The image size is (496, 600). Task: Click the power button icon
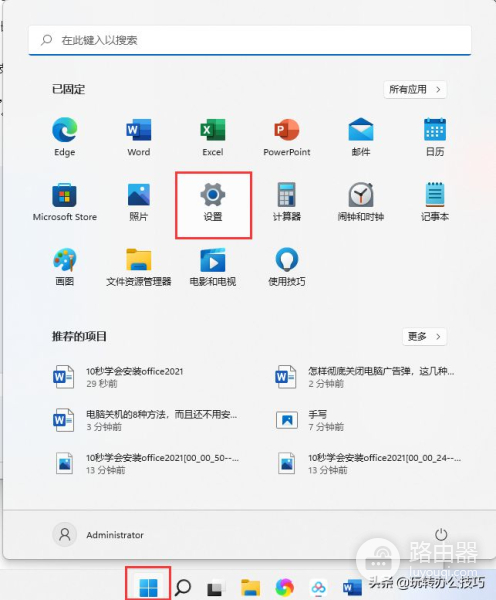tap(441, 534)
